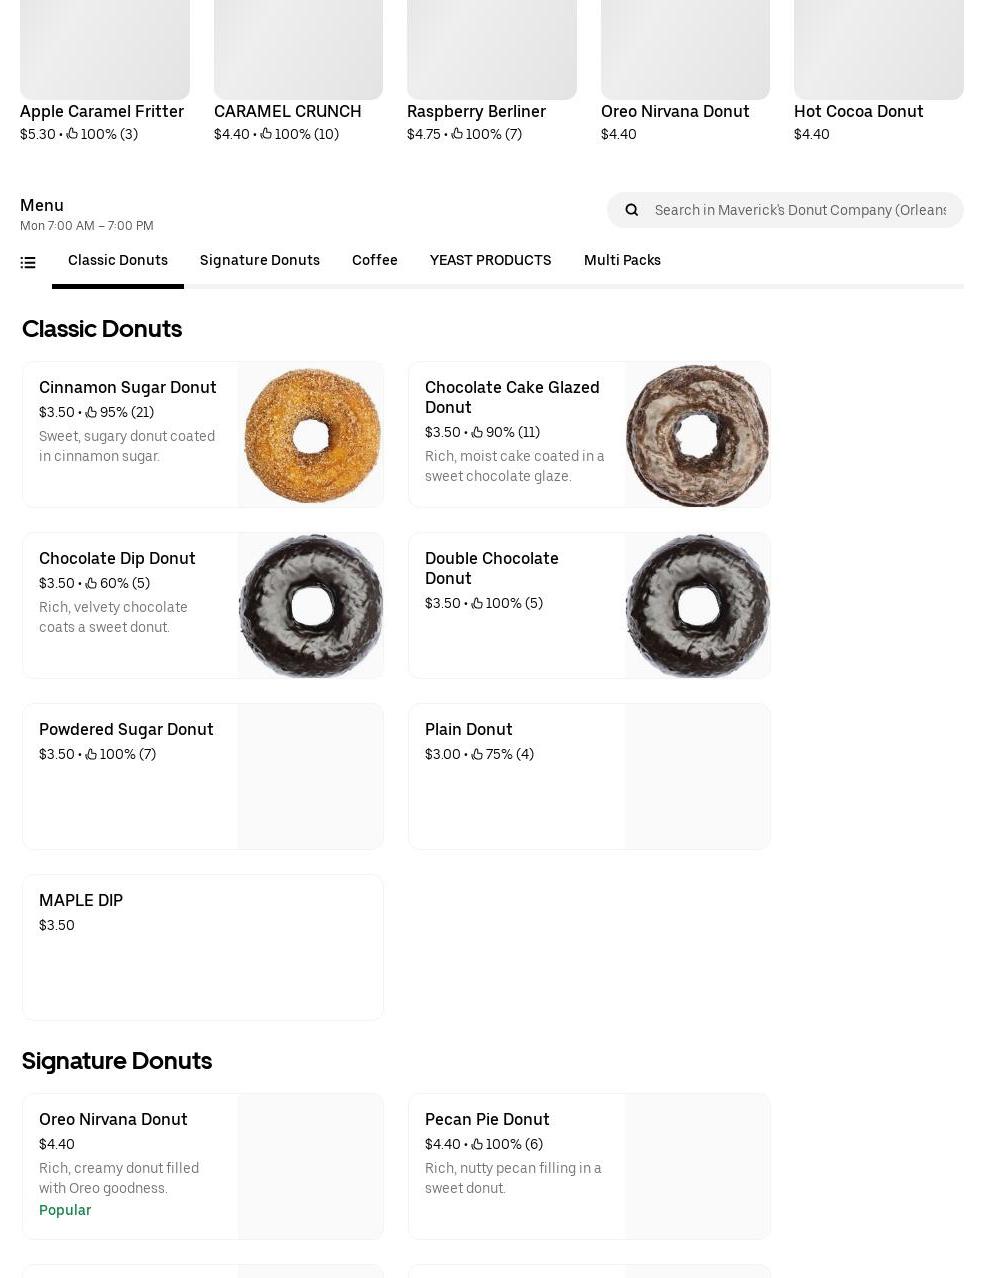Click thumbs-up rating icon on Cinnamon Sugar Donut

(x=91, y=412)
